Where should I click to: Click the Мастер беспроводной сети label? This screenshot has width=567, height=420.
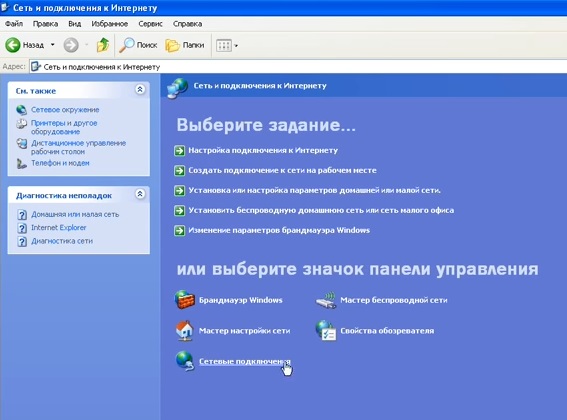394,300
